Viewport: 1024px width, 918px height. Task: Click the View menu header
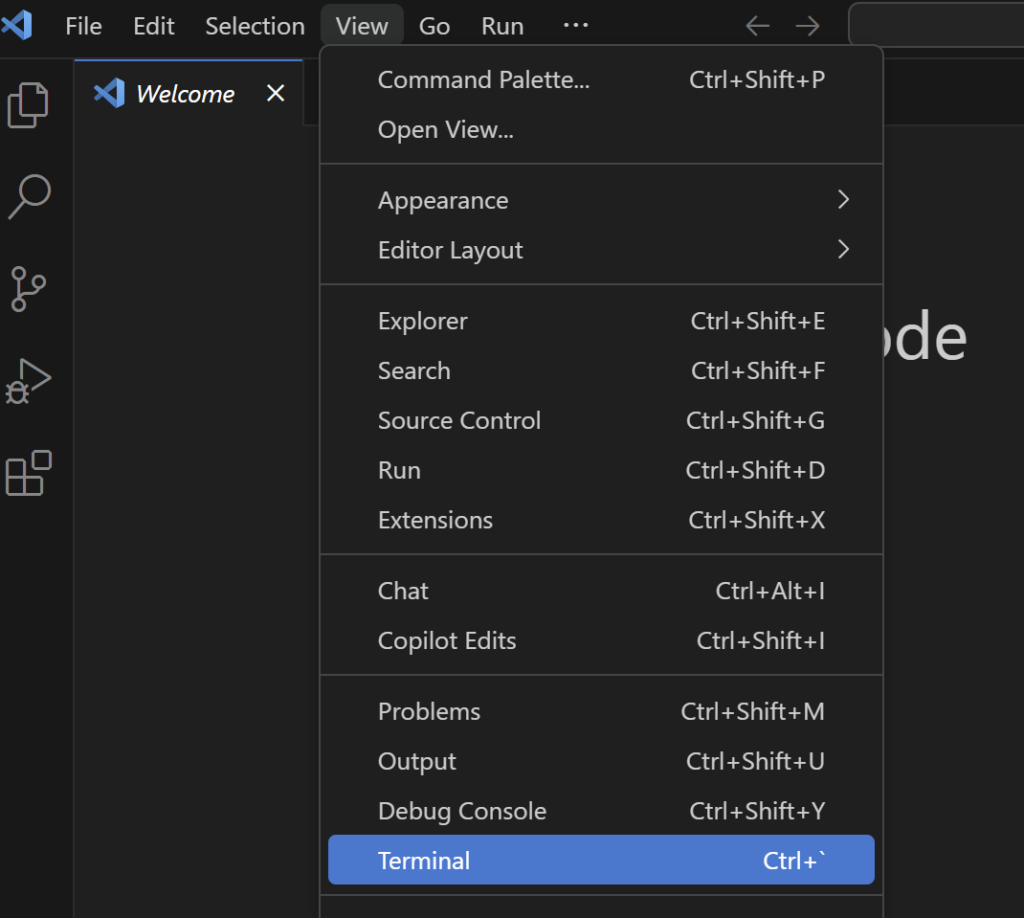coord(362,26)
